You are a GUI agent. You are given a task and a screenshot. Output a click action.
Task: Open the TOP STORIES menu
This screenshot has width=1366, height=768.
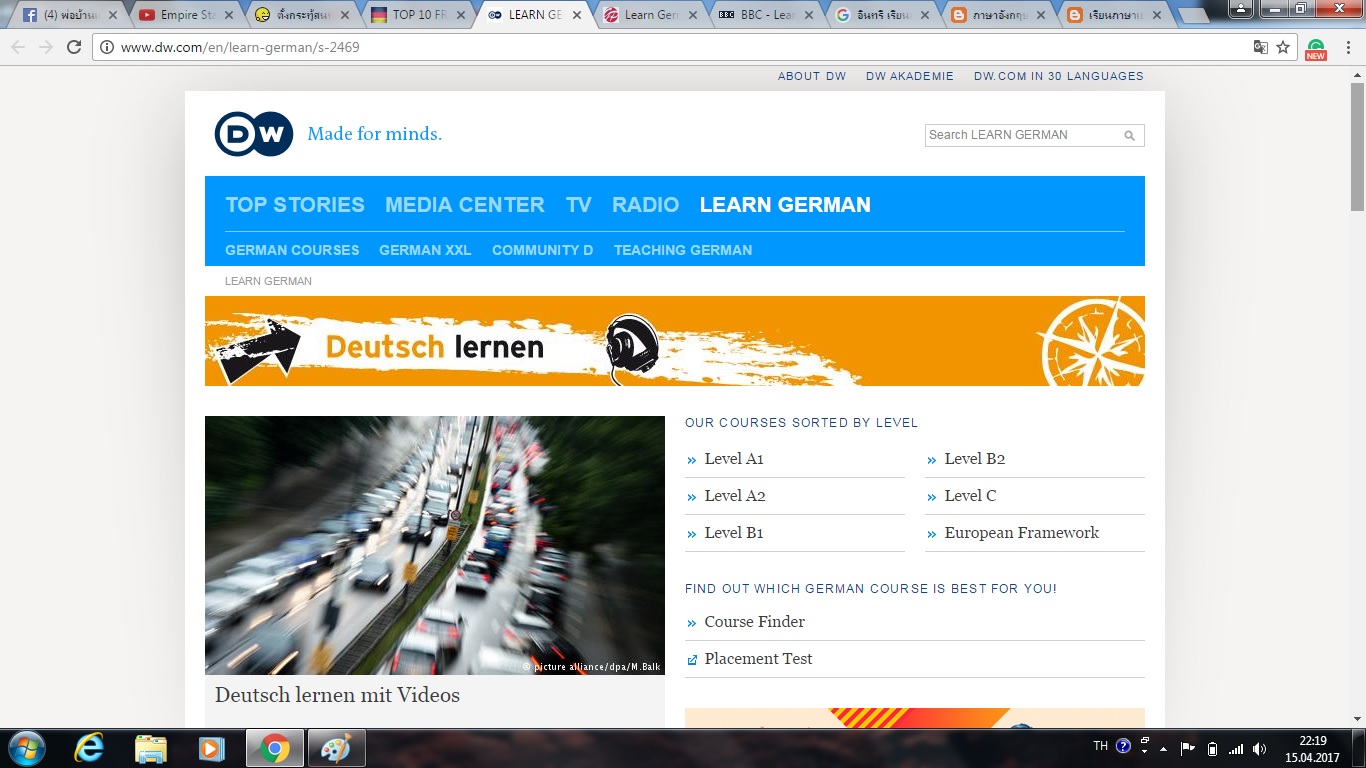[x=295, y=205]
